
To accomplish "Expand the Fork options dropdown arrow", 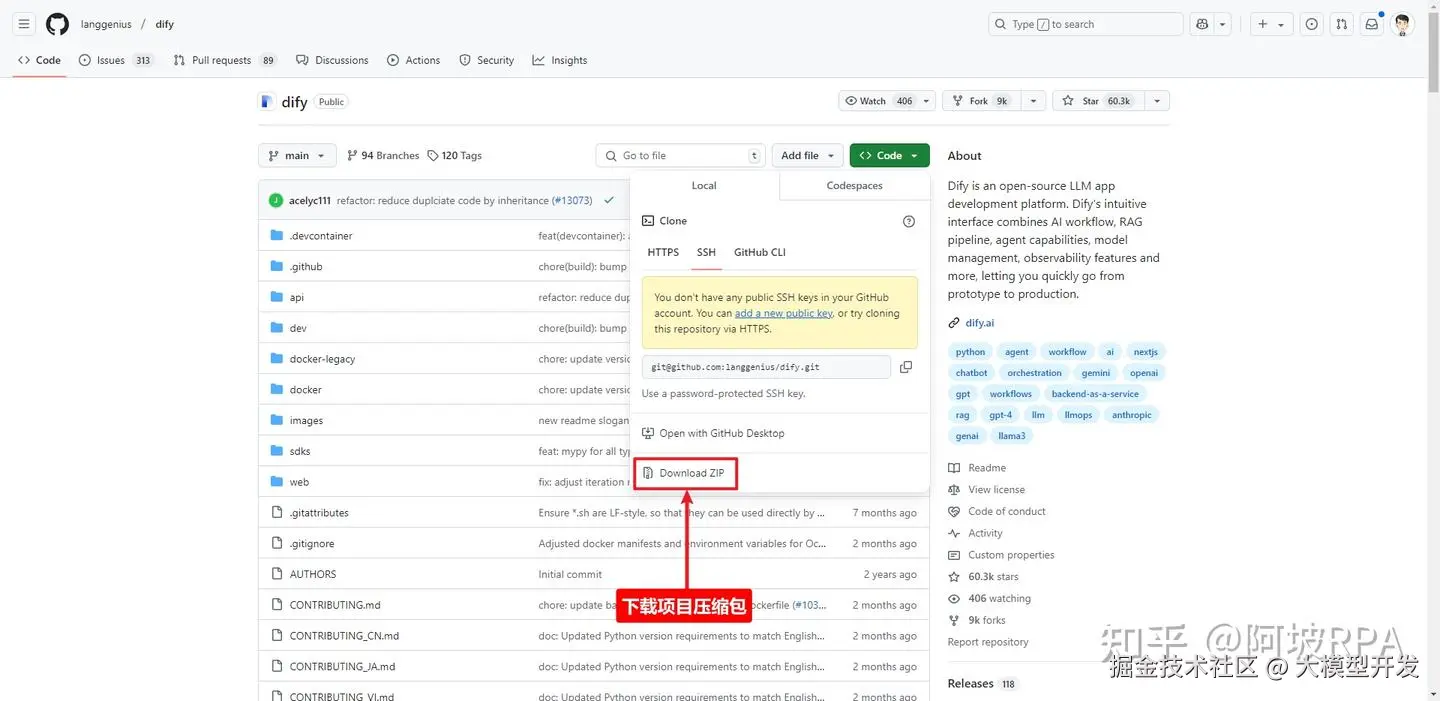I will coord(1033,101).
